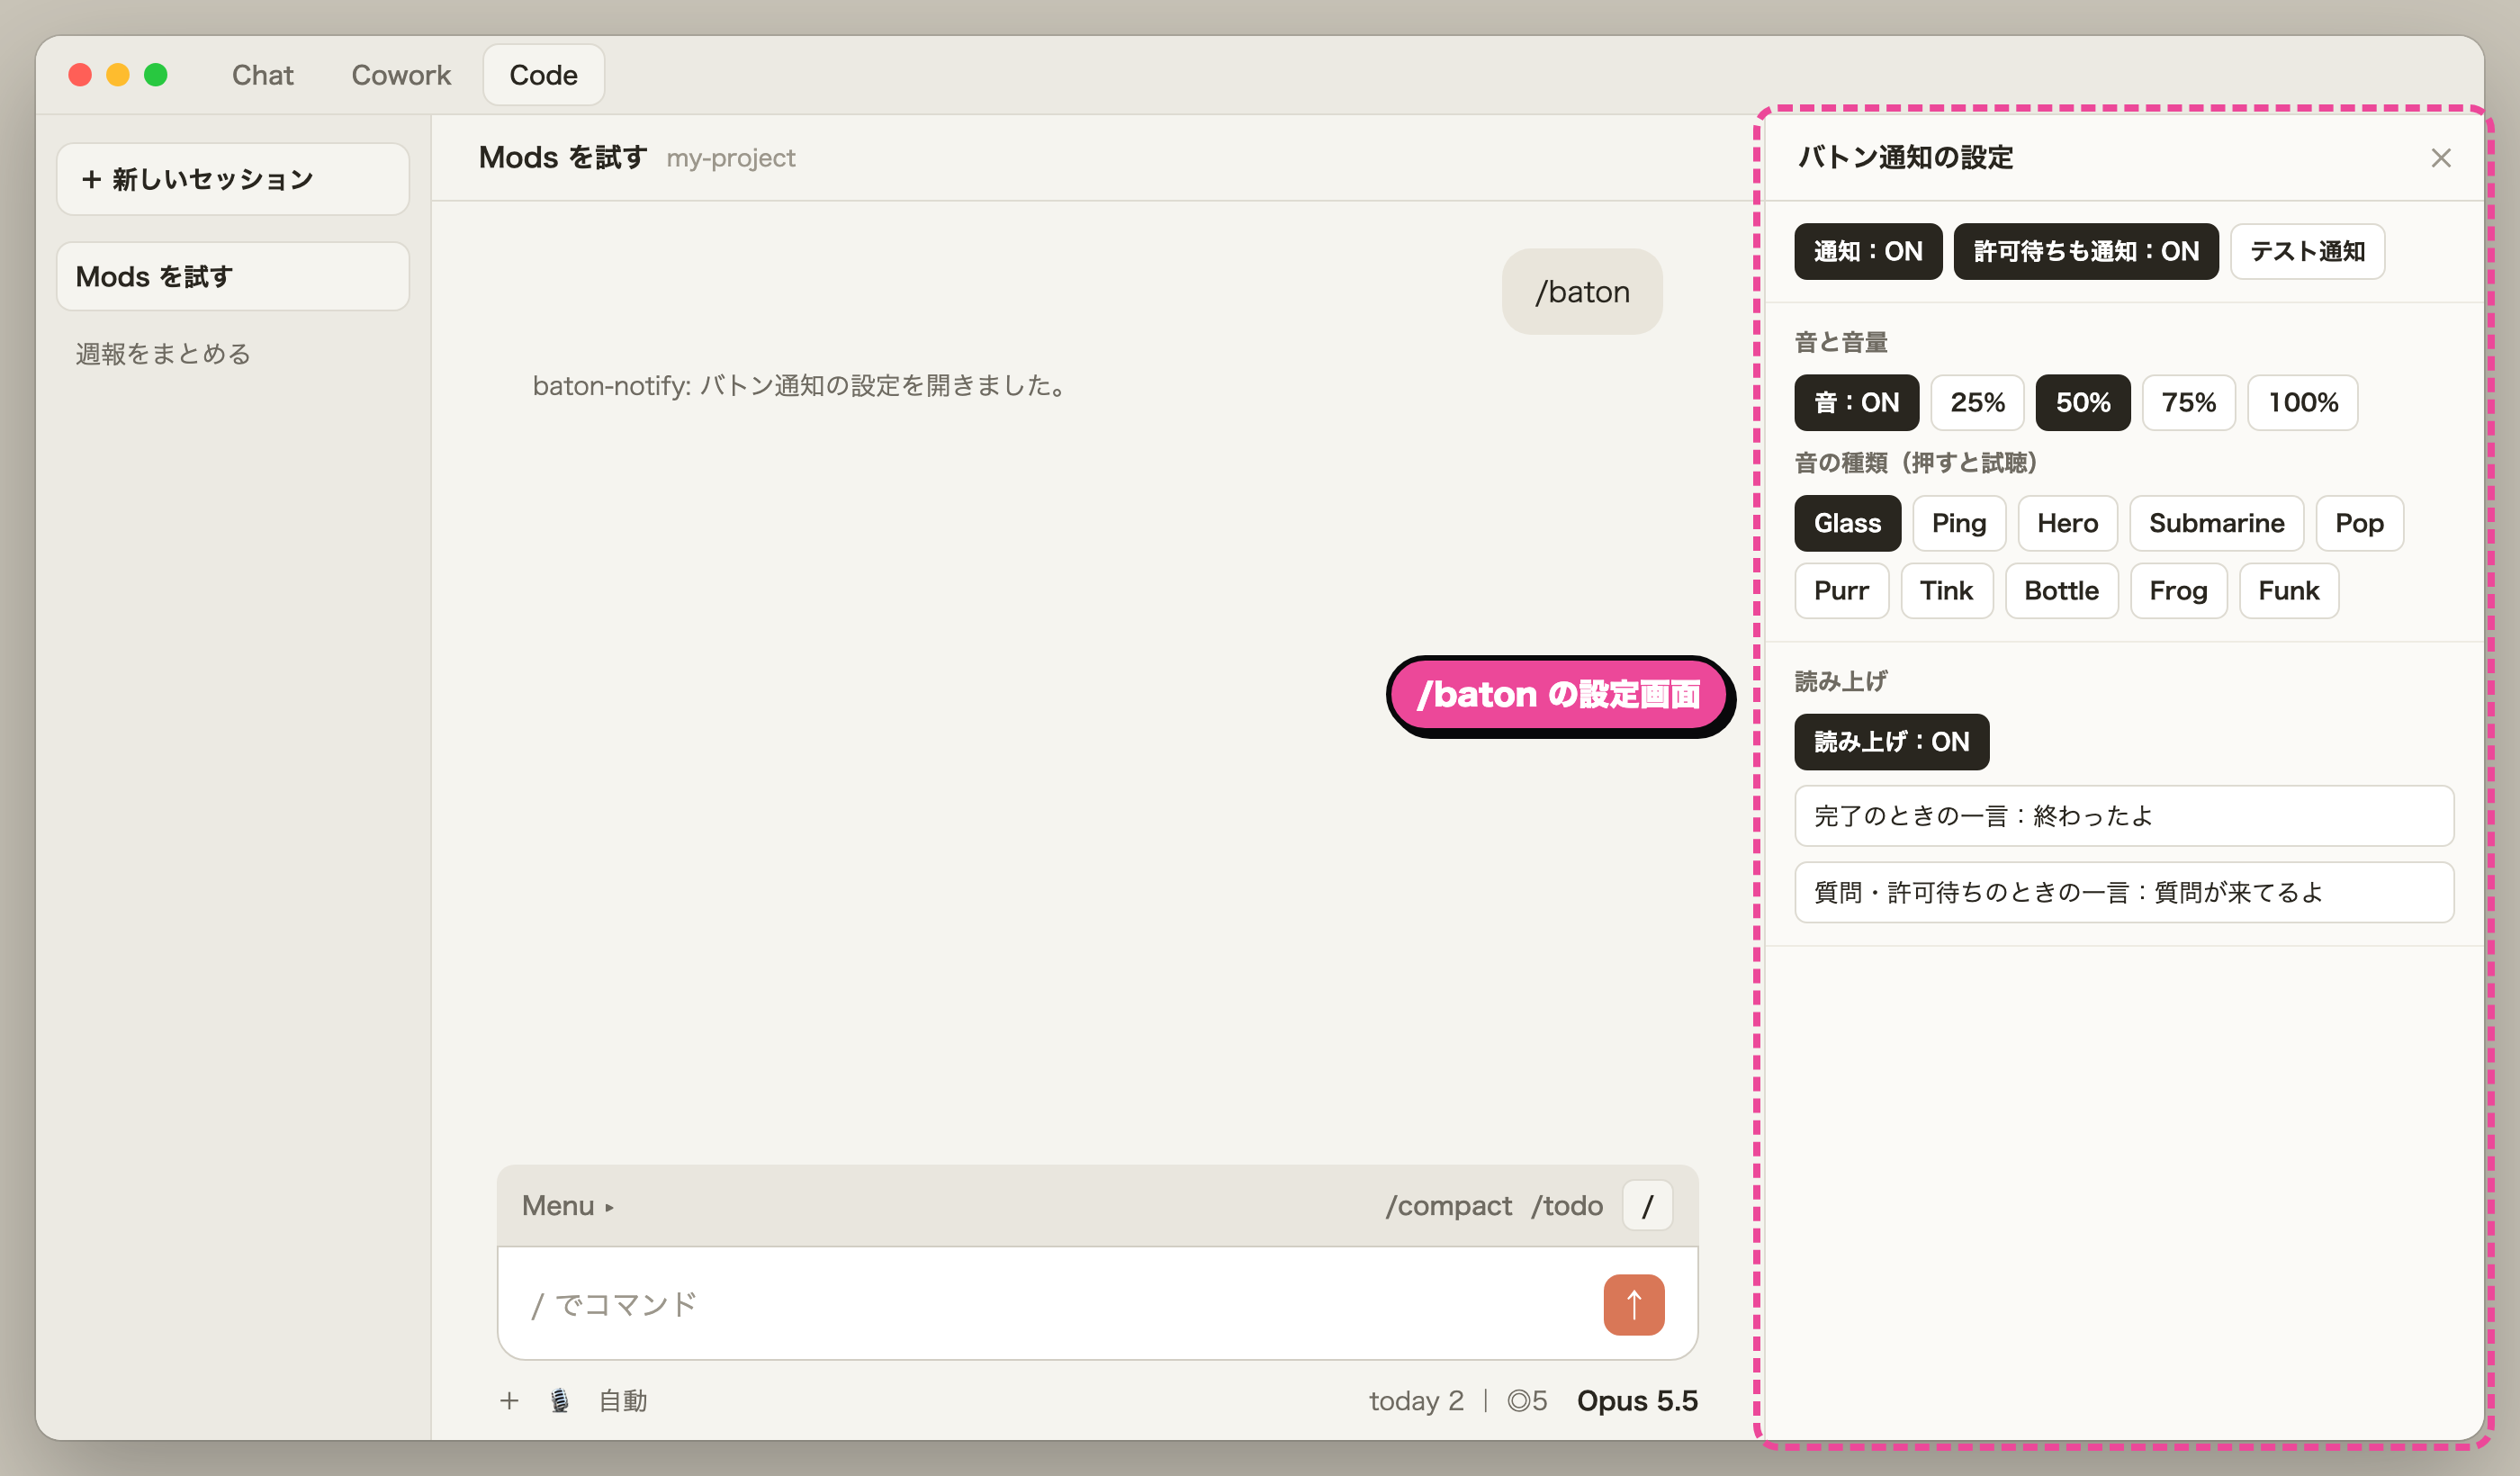The image size is (2520, 1476).
Task: Select the Code tab
Action: [543, 75]
